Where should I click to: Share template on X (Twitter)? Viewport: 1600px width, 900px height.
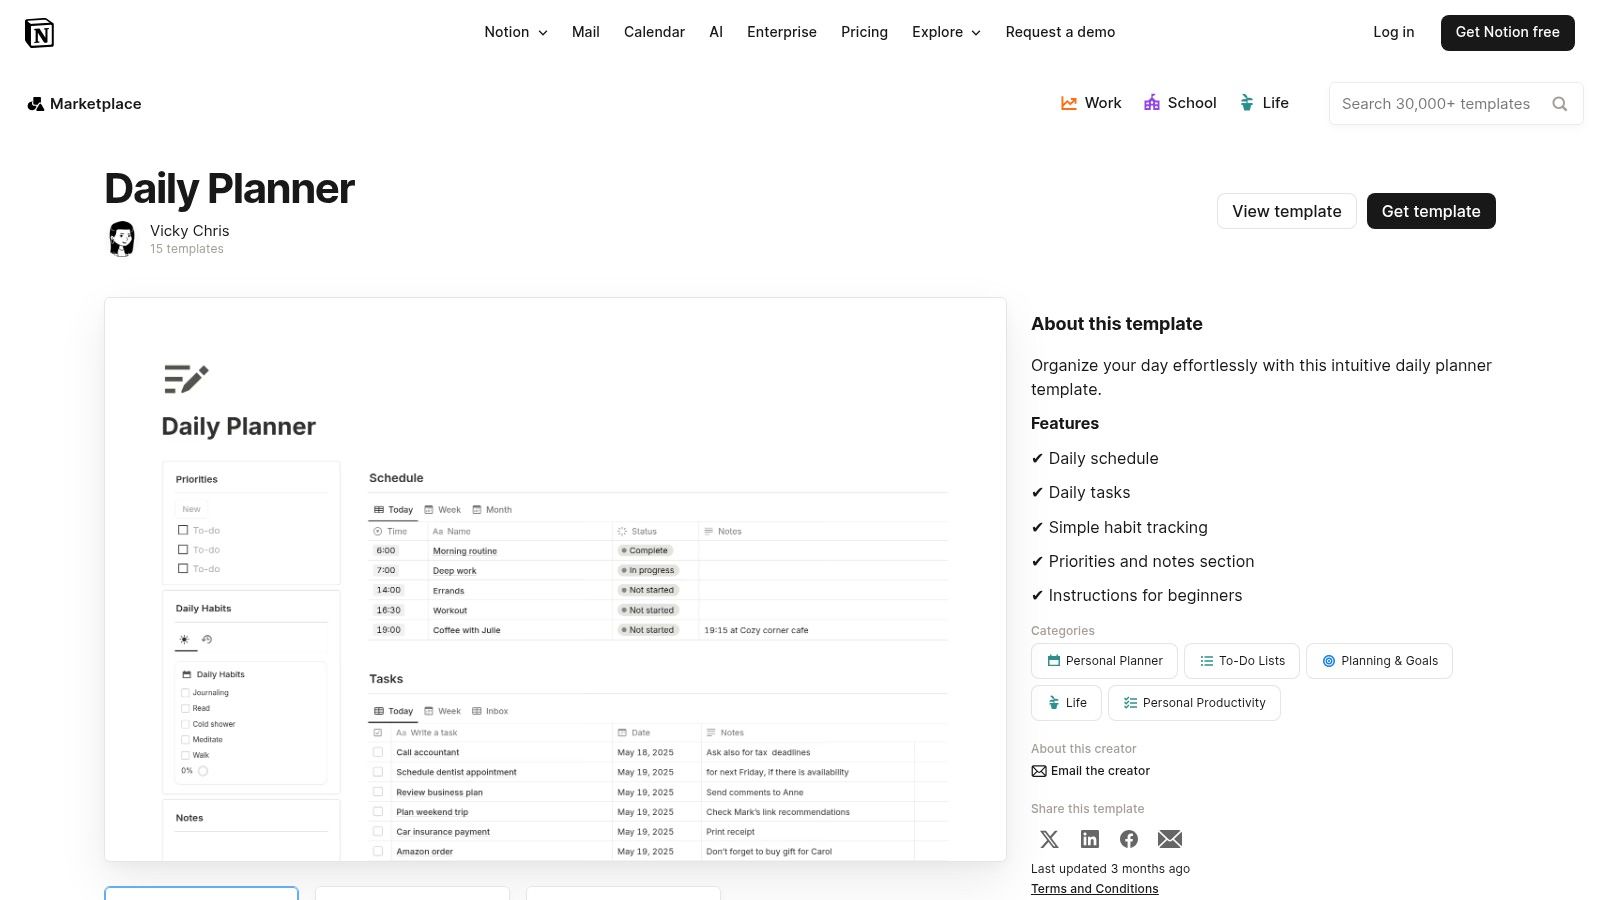tap(1049, 839)
